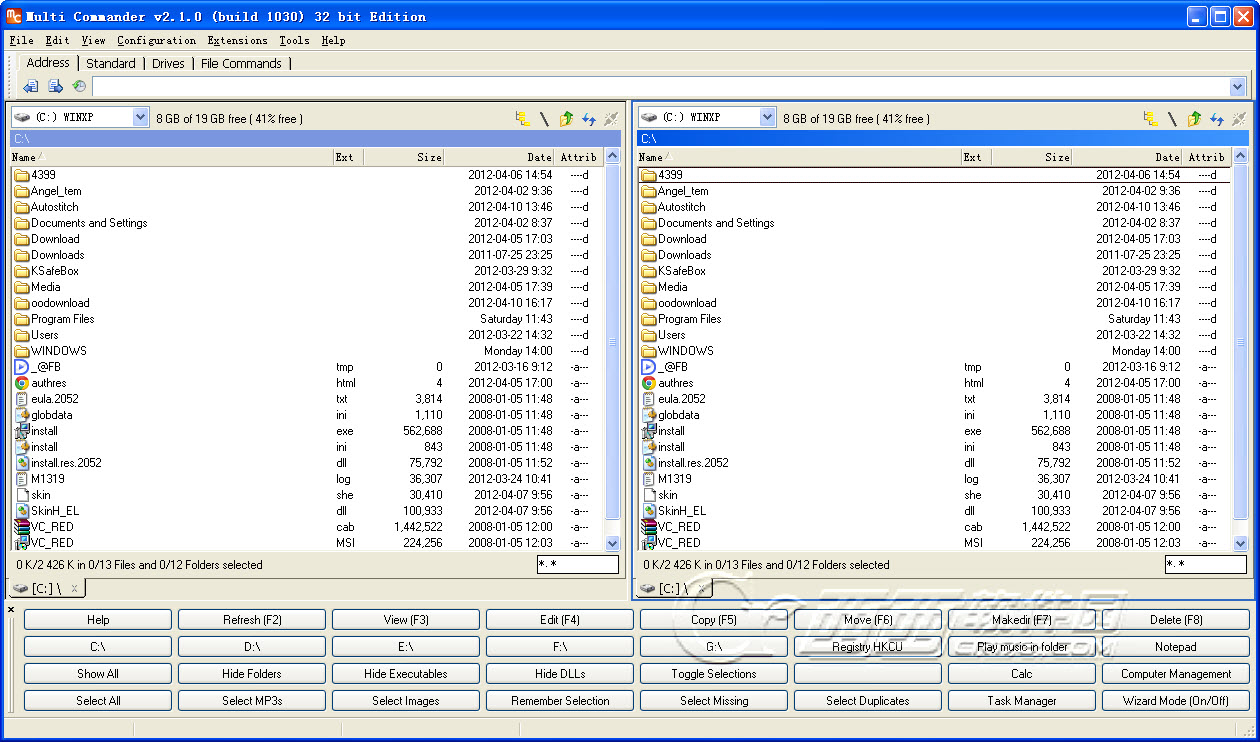1260x742 pixels.
Task: Switch to the File Commands tab
Action: coord(241,63)
